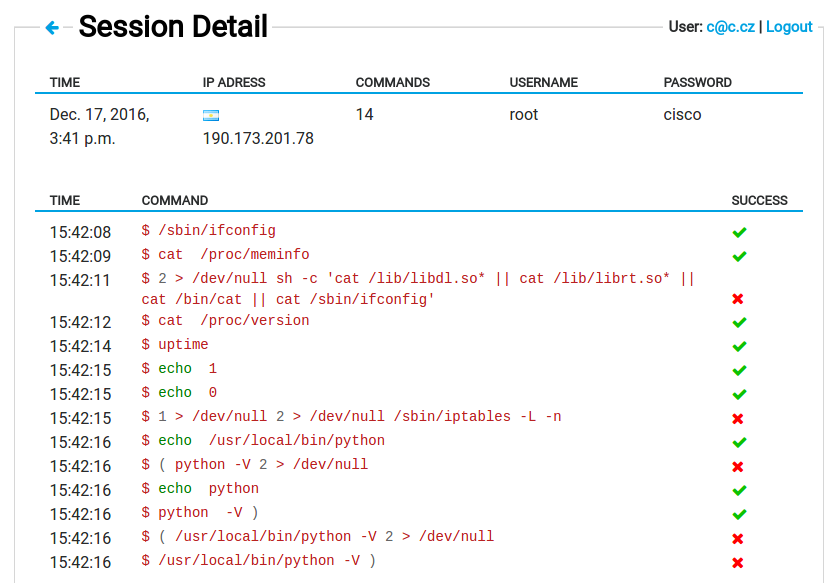Click the Argentina flag icon
The image size is (832, 583).
[211, 115]
